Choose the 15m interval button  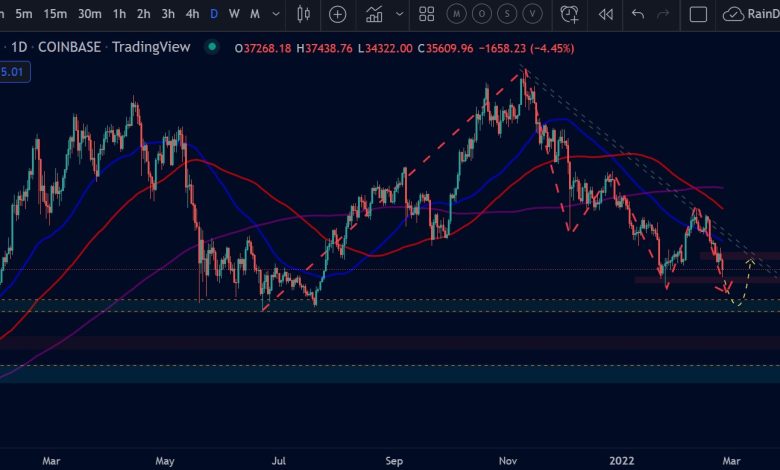(x=56, y=14)
